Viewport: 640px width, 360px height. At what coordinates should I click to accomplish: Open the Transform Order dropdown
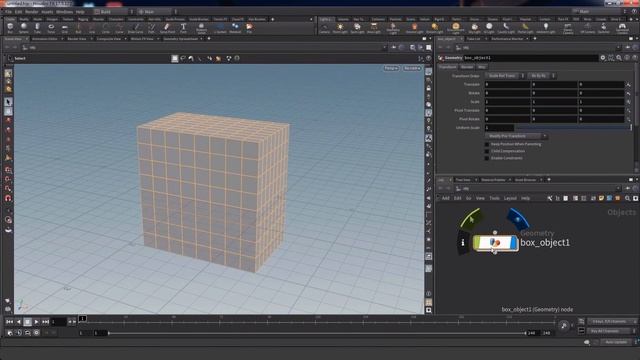click(x=504, y=76)
